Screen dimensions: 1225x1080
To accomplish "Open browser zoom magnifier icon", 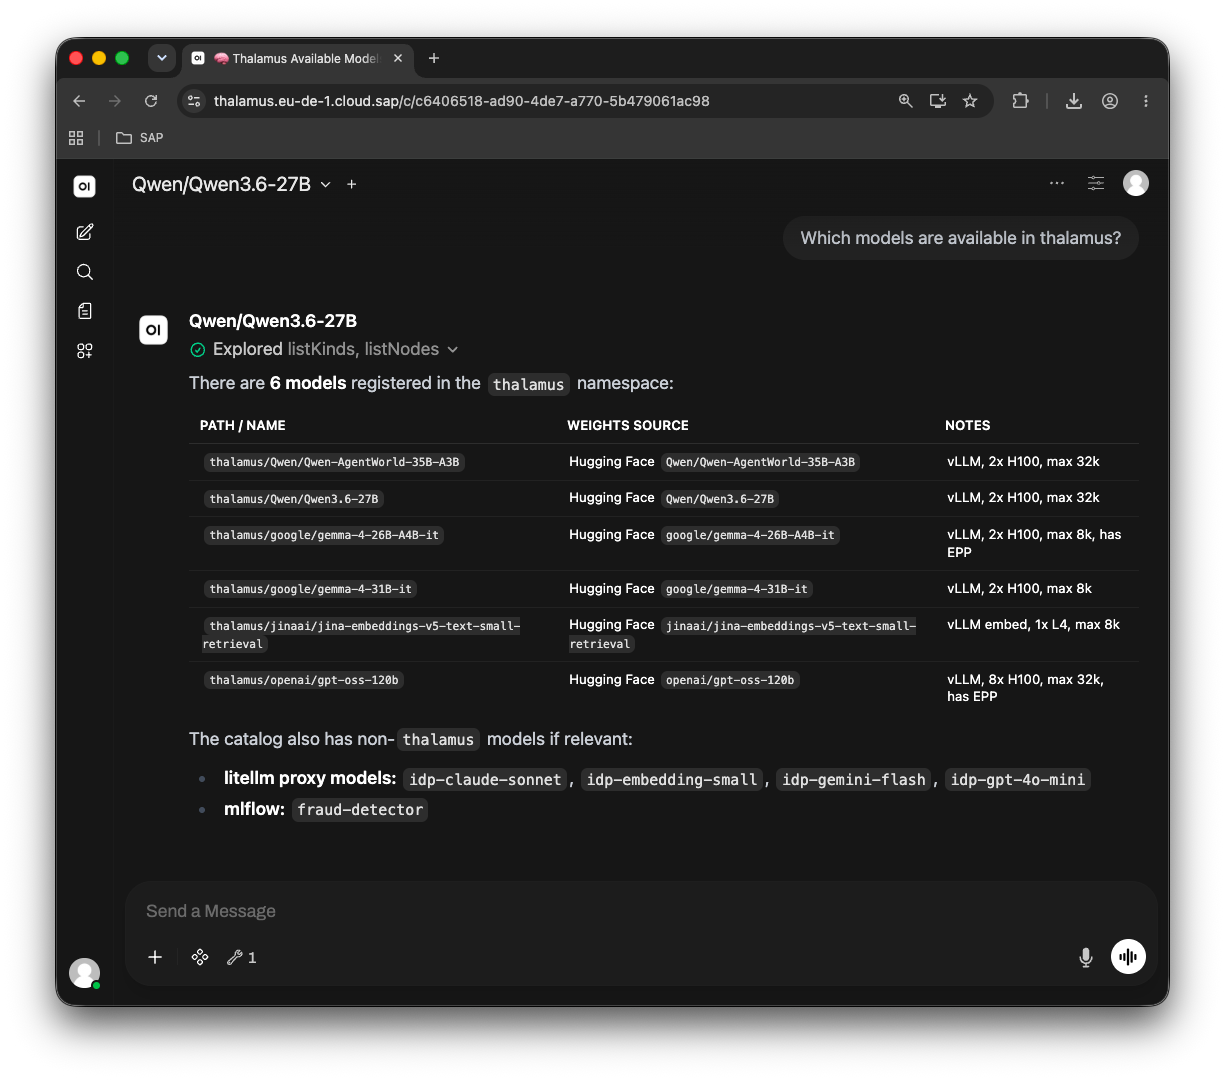I will pos(906,101).
